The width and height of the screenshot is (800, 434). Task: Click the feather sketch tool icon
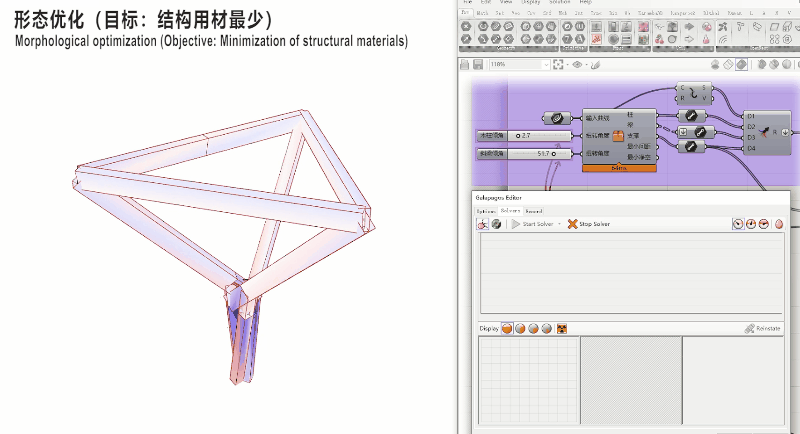(x=595, y=65)
